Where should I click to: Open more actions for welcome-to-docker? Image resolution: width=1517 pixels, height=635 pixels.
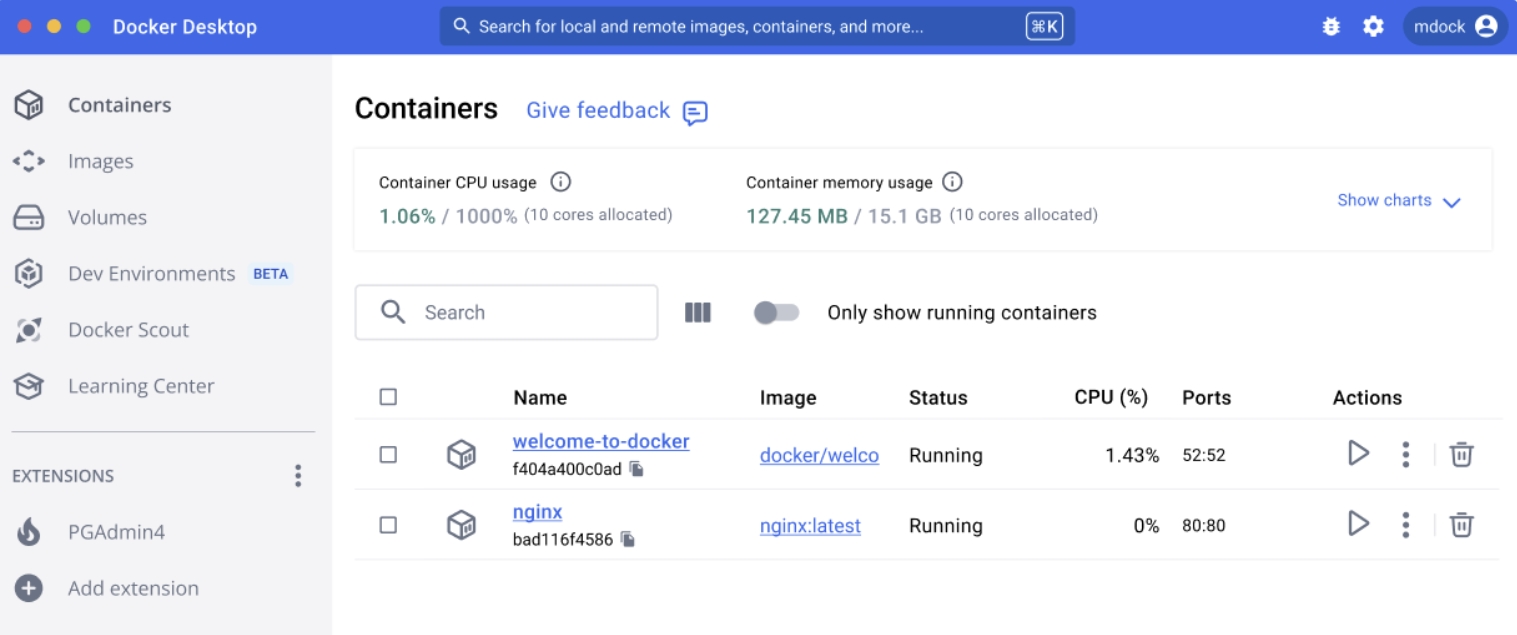coord(1405,454)
